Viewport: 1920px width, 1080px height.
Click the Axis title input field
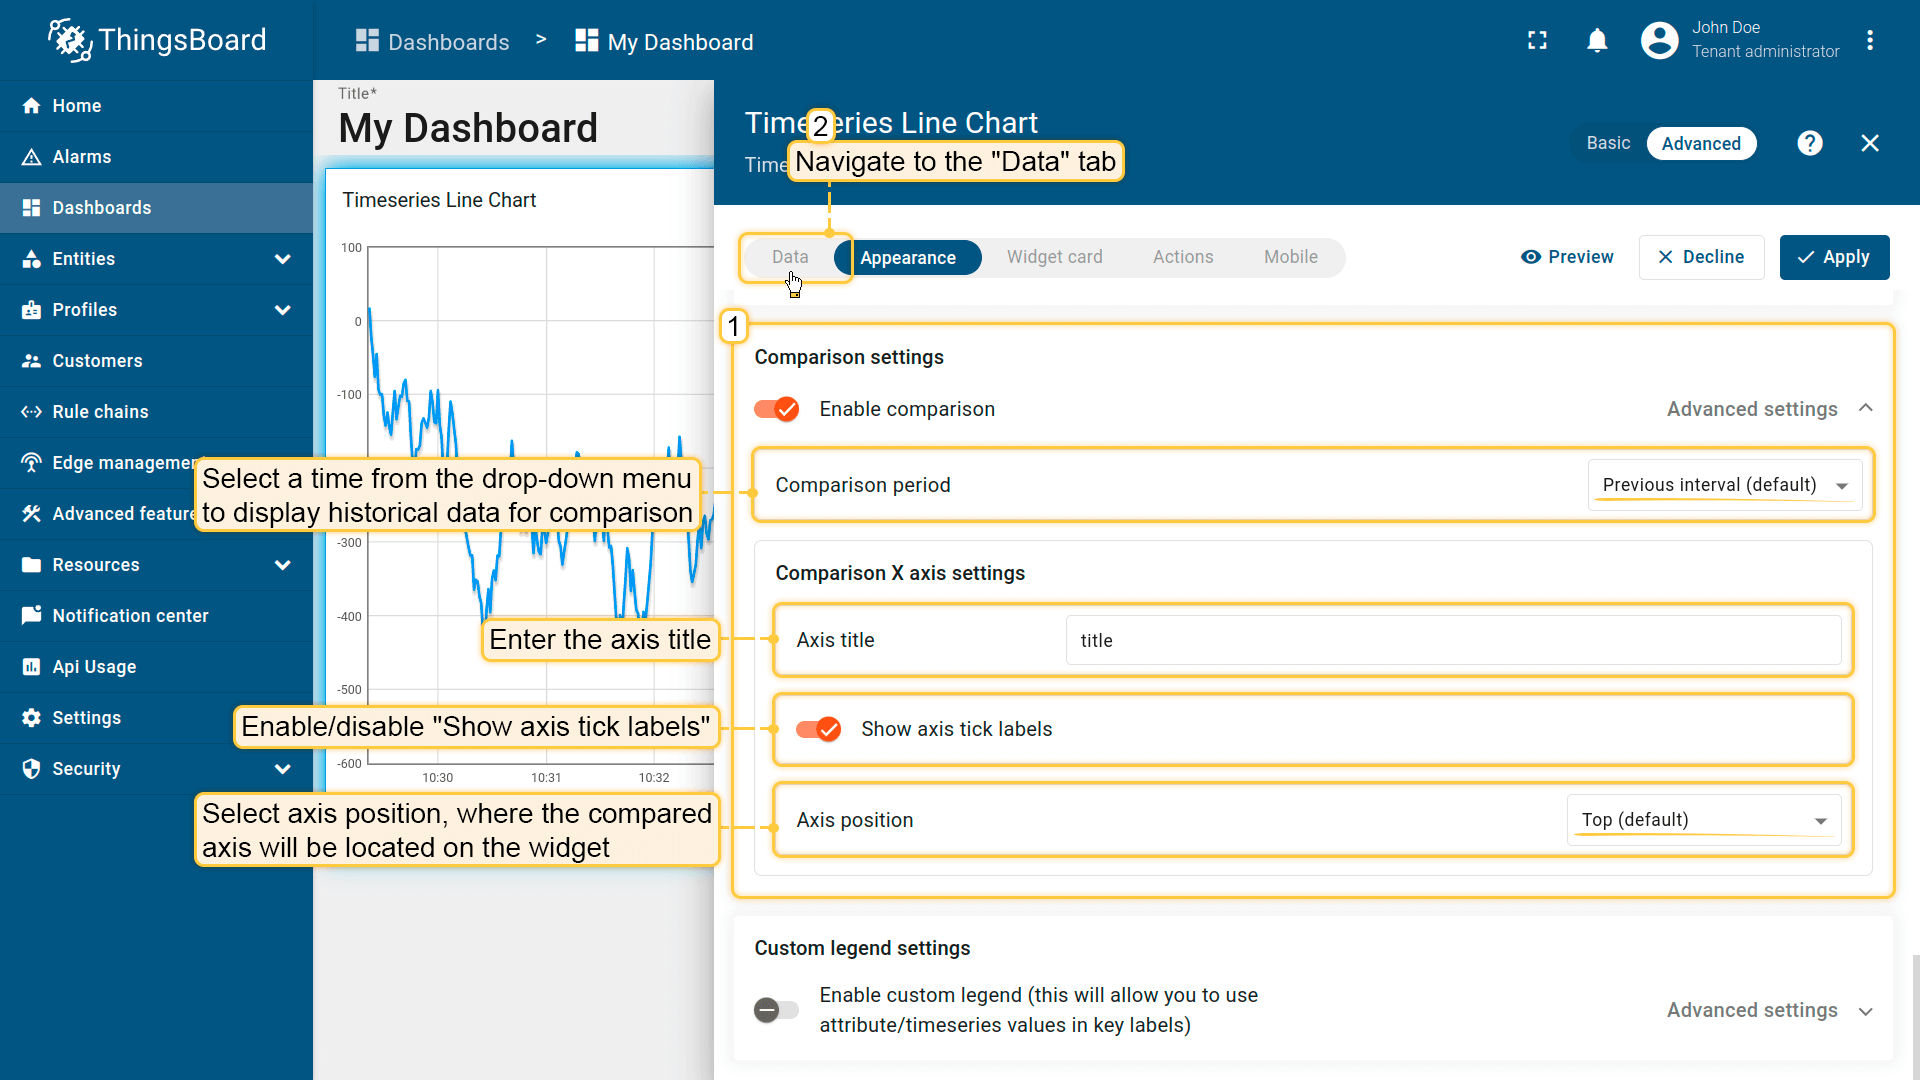[1452, 640]
